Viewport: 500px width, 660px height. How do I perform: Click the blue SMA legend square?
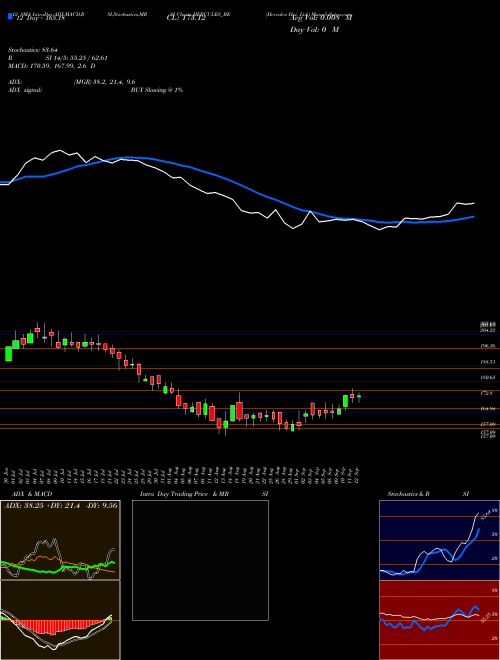point(10,16)
